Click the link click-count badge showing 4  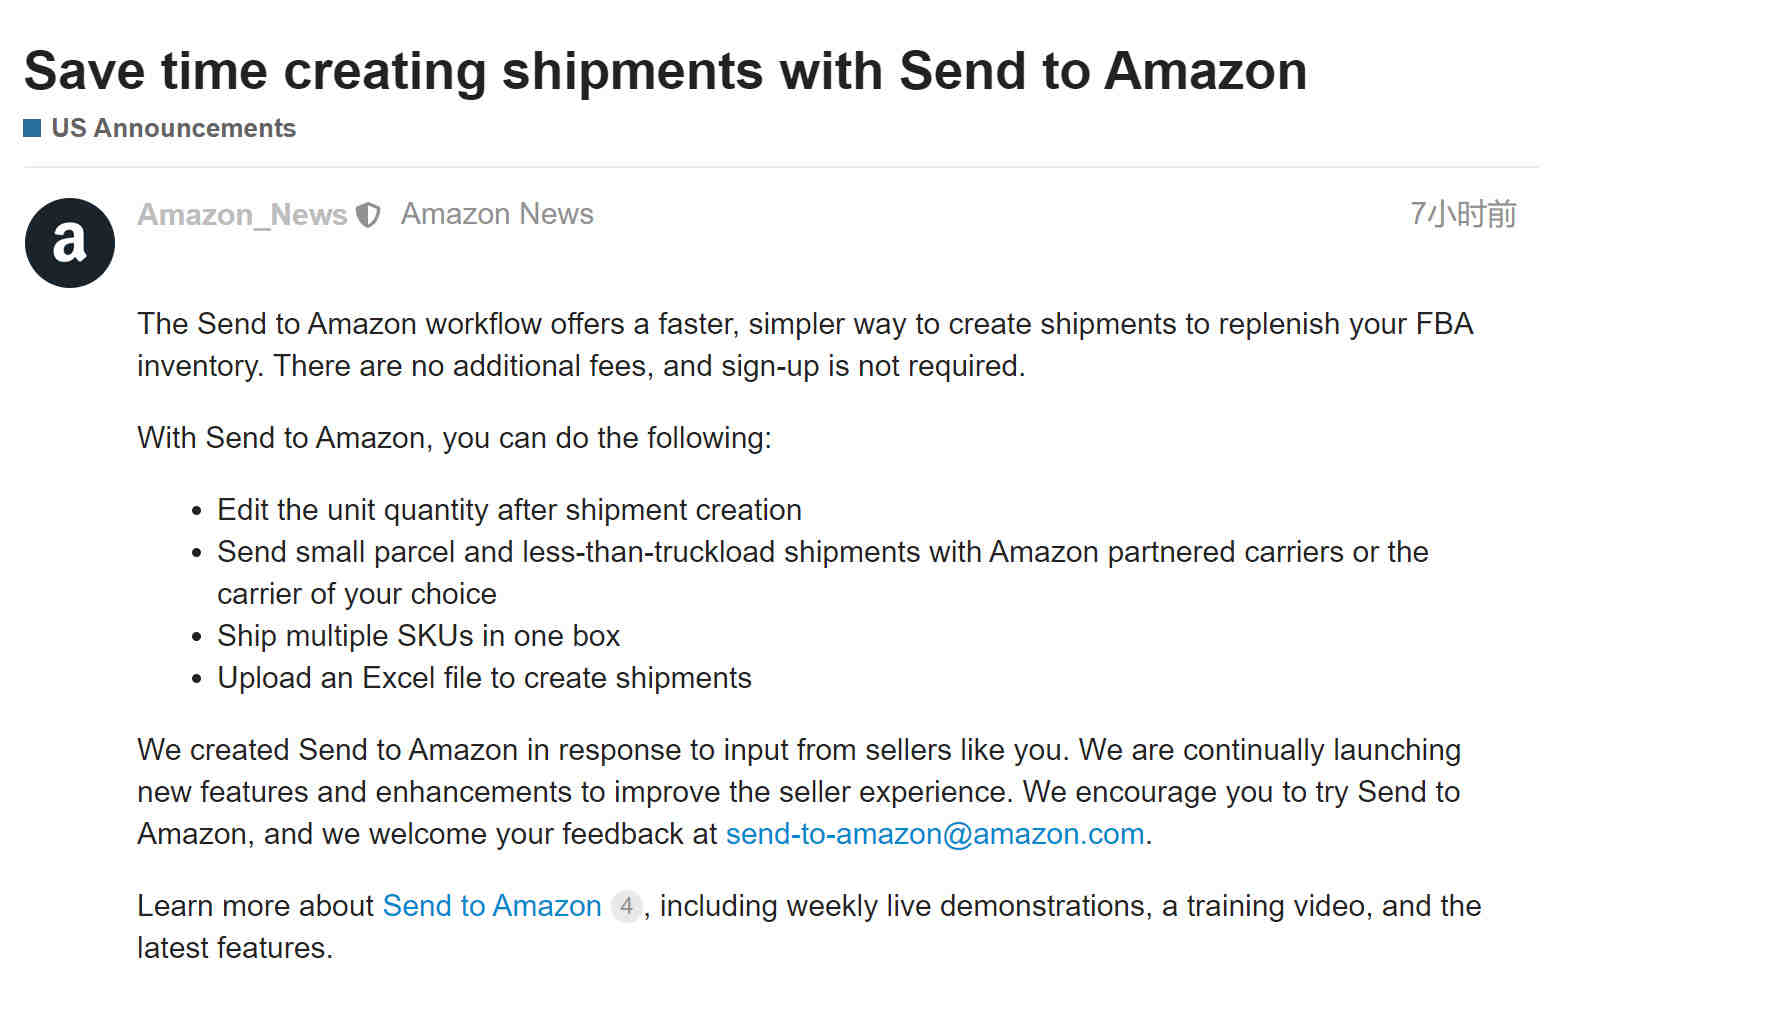[x=626, y=906]
